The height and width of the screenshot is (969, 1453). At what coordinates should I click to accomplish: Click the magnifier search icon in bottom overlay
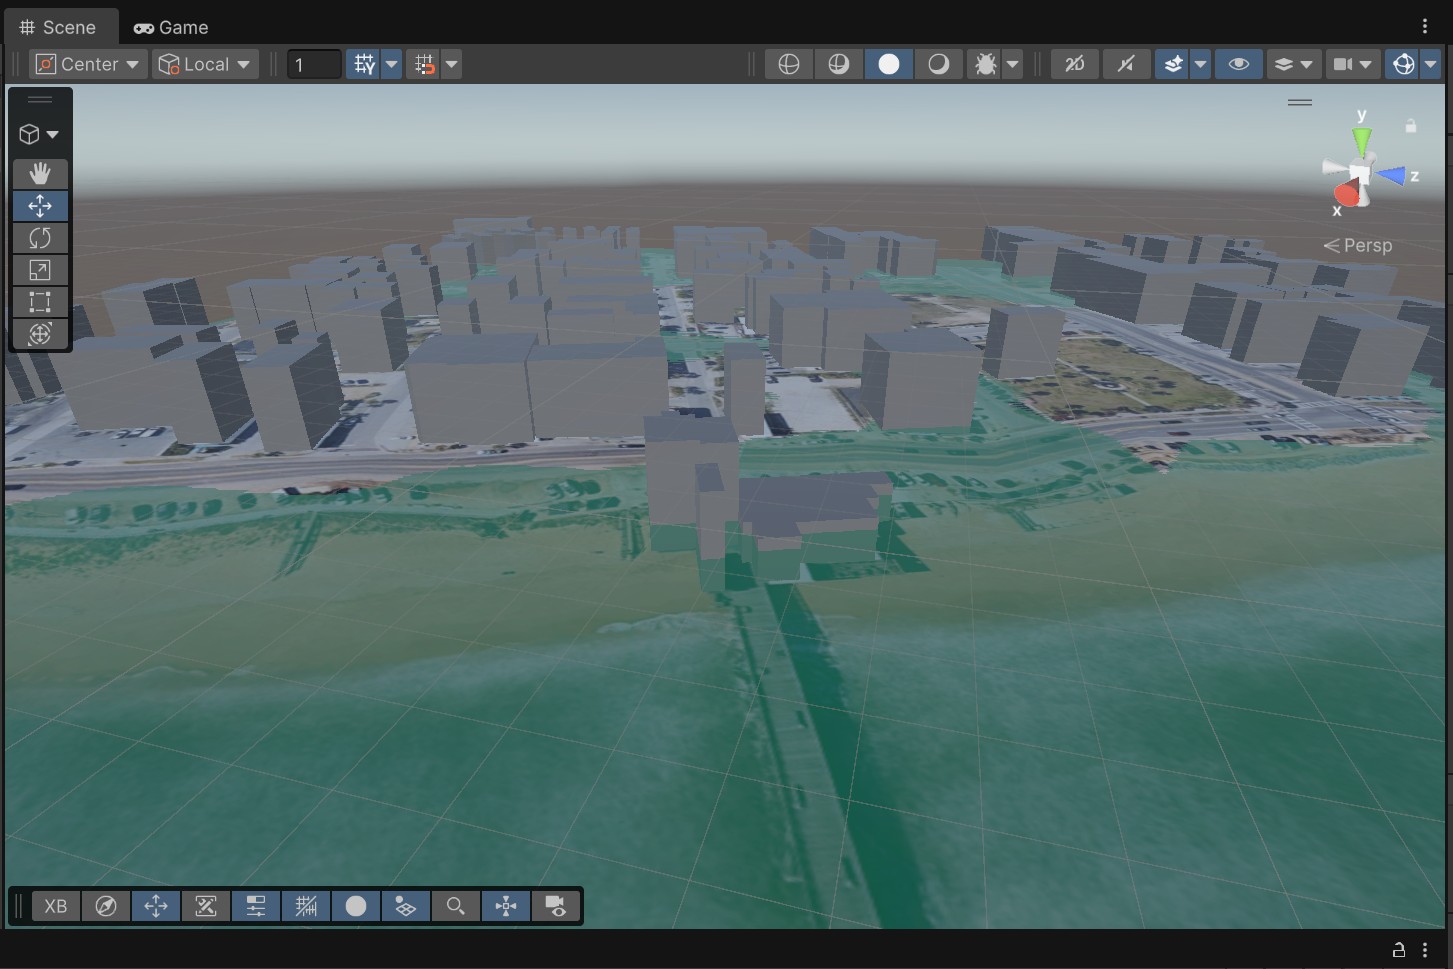point(455,906)
